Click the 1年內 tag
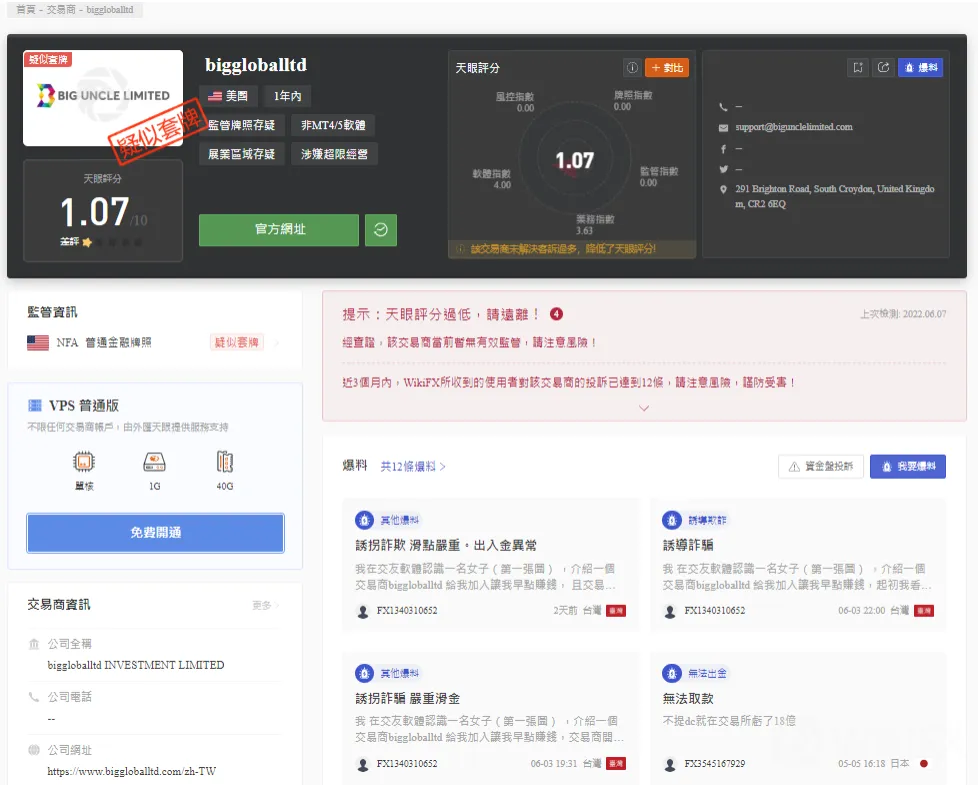Viewport: 978px width, 785px height. [x=287, y=96]
